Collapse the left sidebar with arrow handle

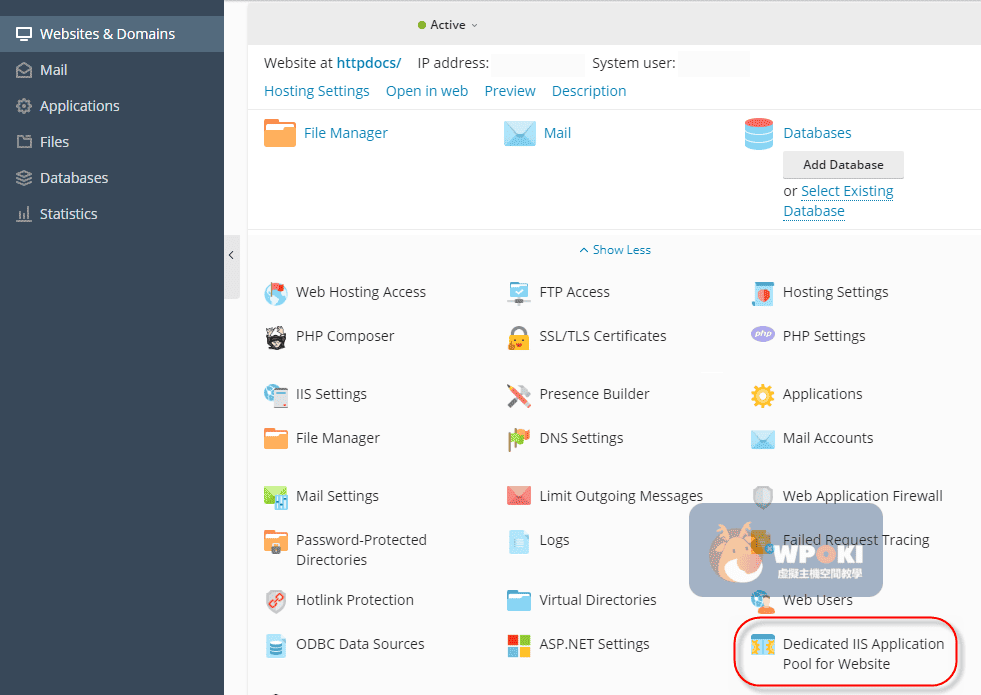231,256
